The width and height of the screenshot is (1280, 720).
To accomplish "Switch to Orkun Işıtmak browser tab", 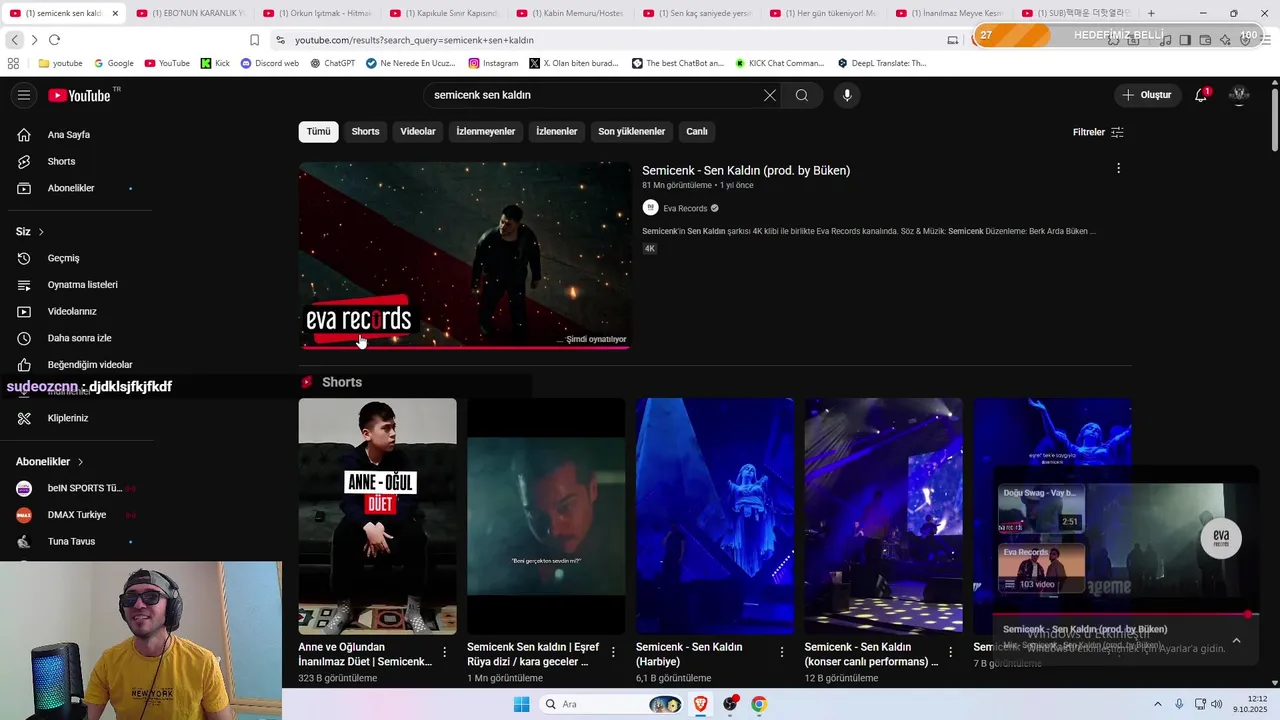I will click(316, 13).
